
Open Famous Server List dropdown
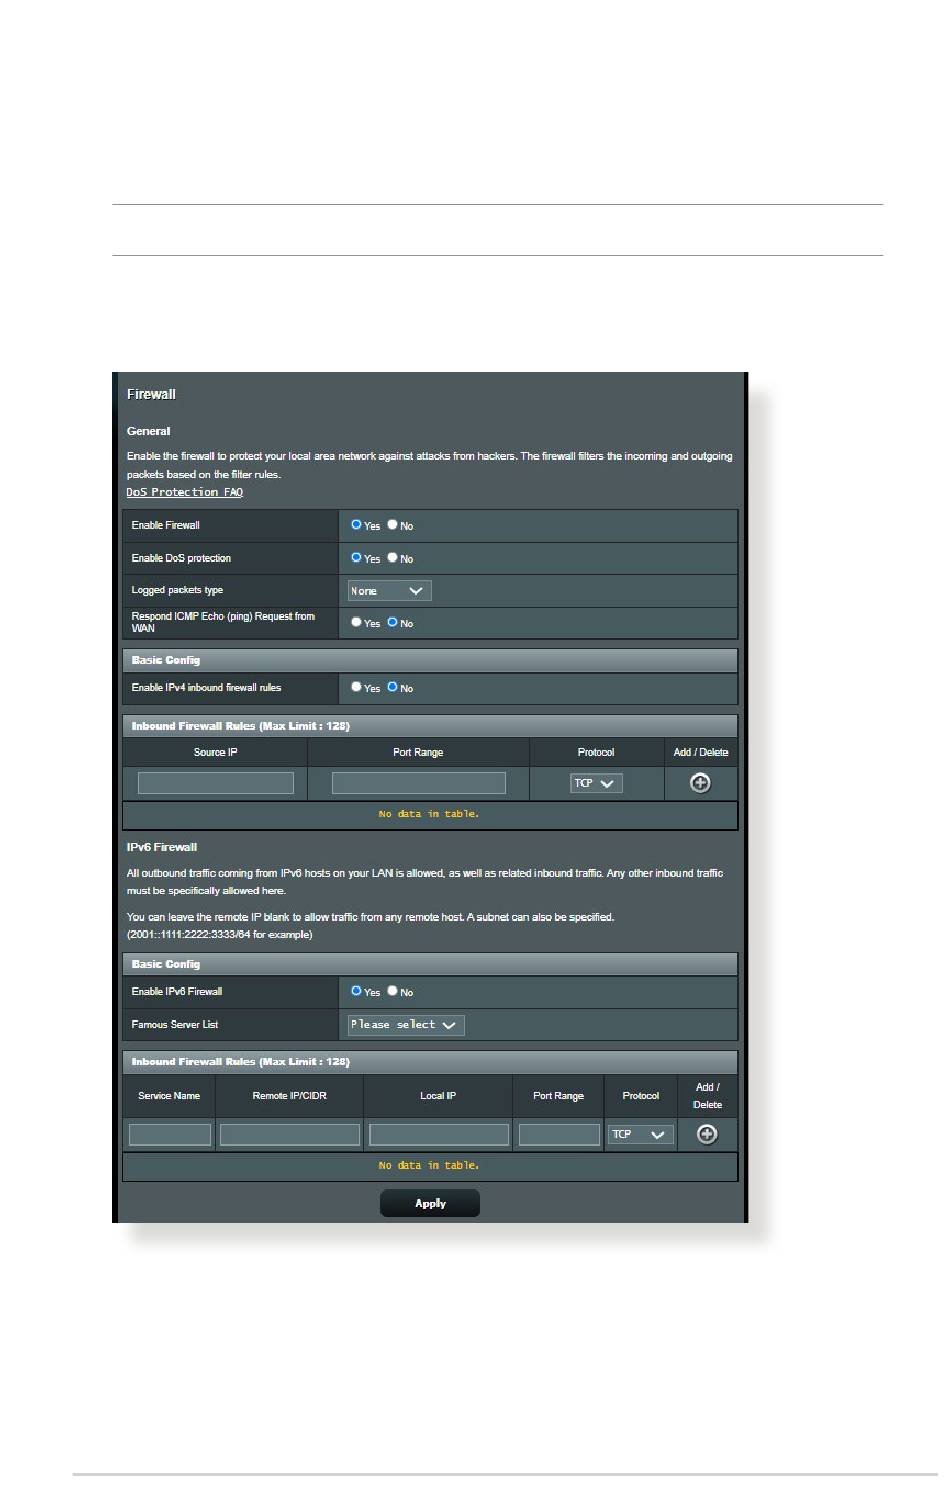pyautogui.click(x=406, y=1025)
